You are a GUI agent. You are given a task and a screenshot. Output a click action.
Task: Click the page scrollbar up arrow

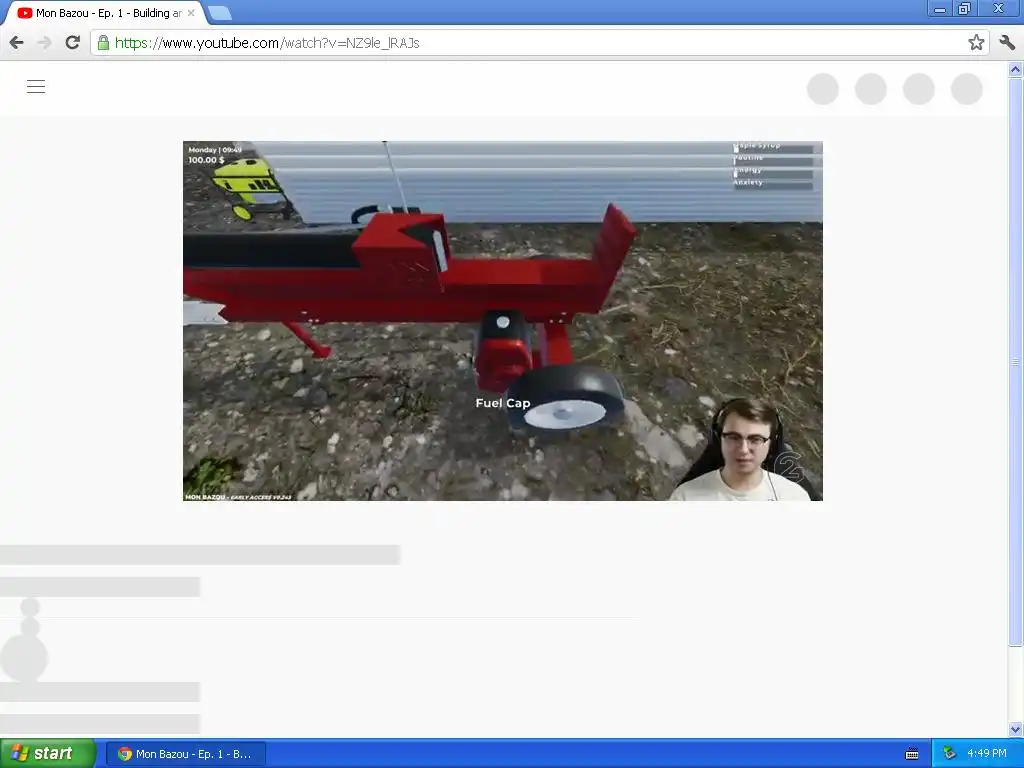1016,69
